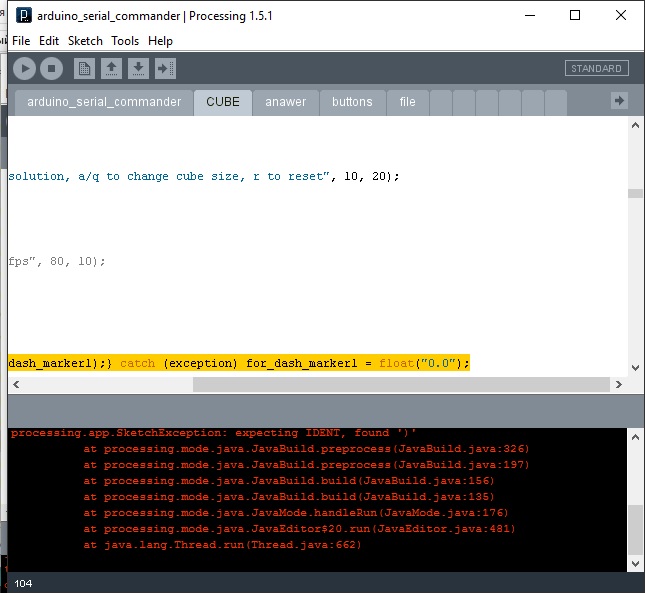Screen dimensions: 645x593
Task: Click the Export applet icon
Action: click(166, 69)
